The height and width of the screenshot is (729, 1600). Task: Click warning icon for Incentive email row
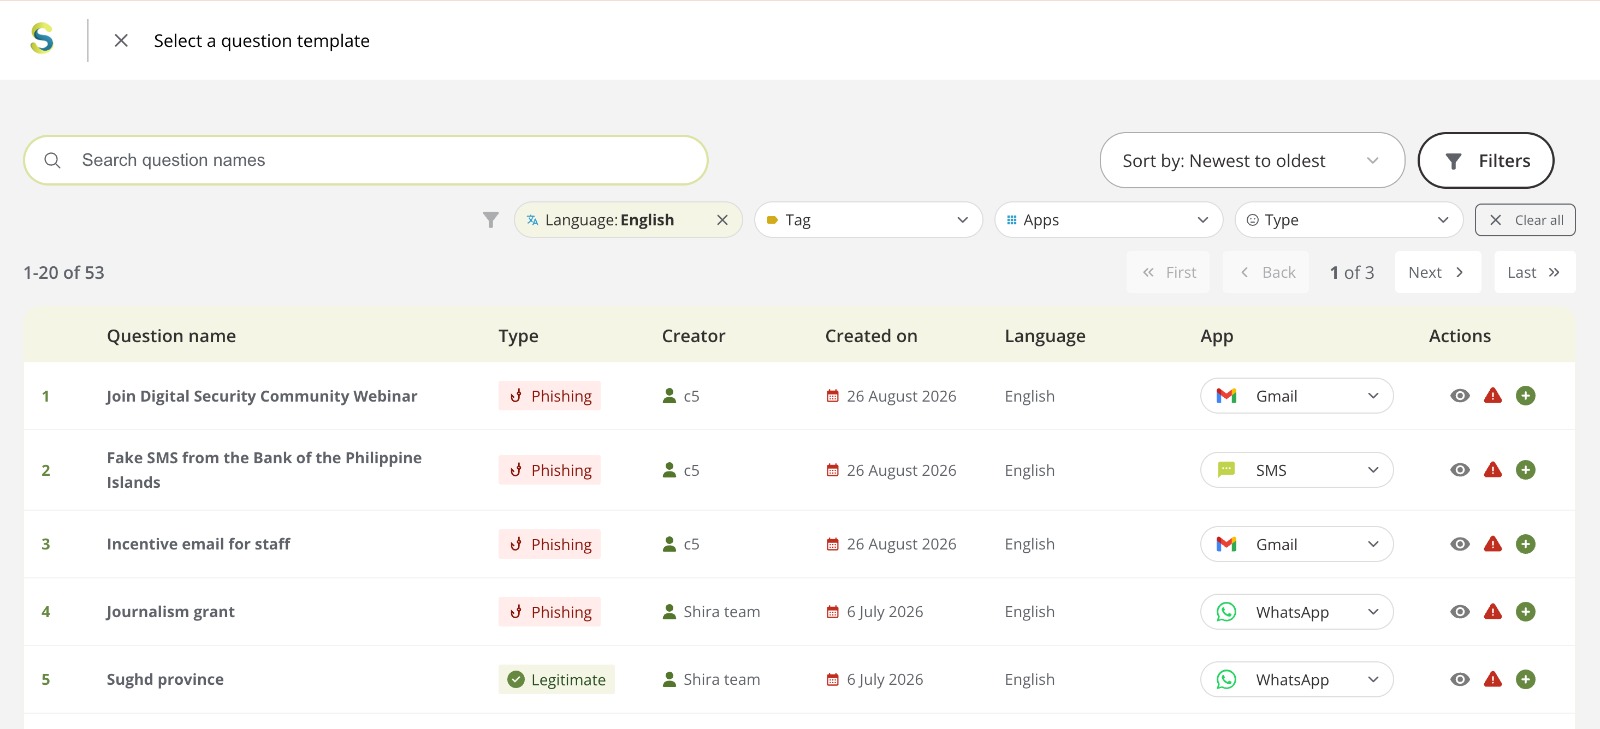(x=1493, y=544)
